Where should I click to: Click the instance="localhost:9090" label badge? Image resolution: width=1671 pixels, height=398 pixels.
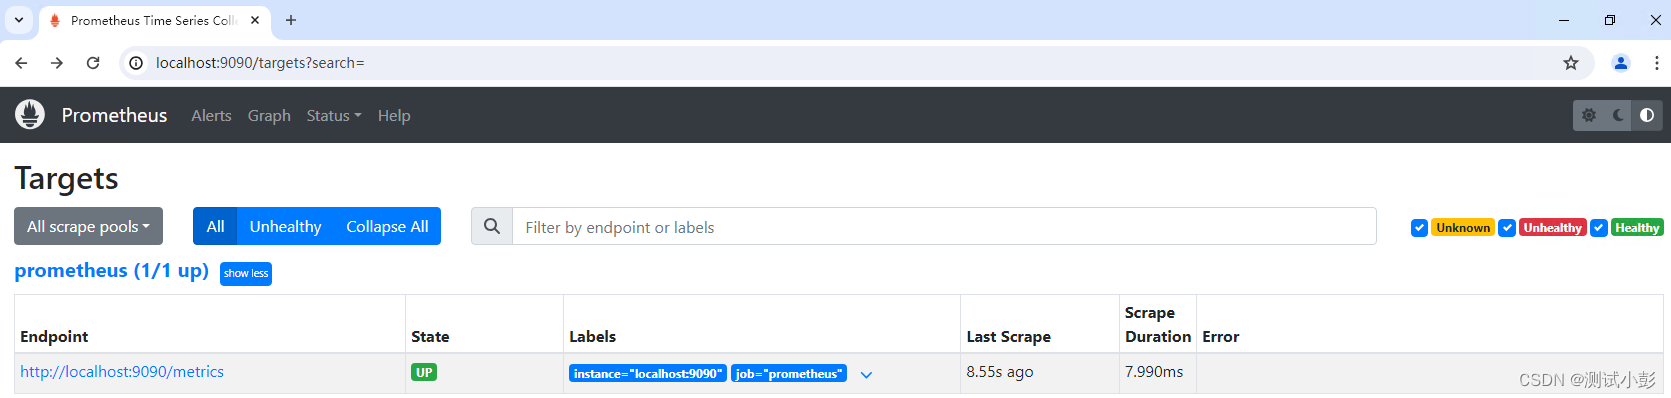647,373
